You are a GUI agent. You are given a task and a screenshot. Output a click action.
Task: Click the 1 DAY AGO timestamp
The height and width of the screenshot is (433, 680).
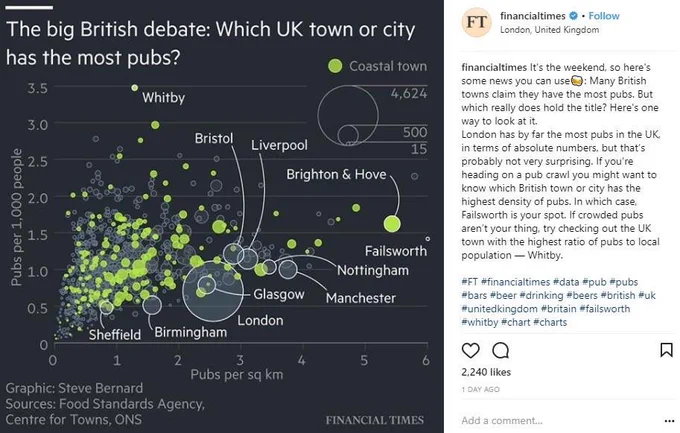click(481, 390)
